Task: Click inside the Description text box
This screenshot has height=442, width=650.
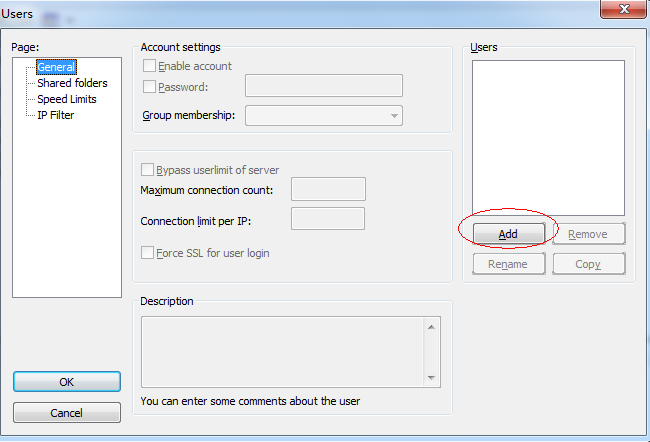Action: pos(283,350)
